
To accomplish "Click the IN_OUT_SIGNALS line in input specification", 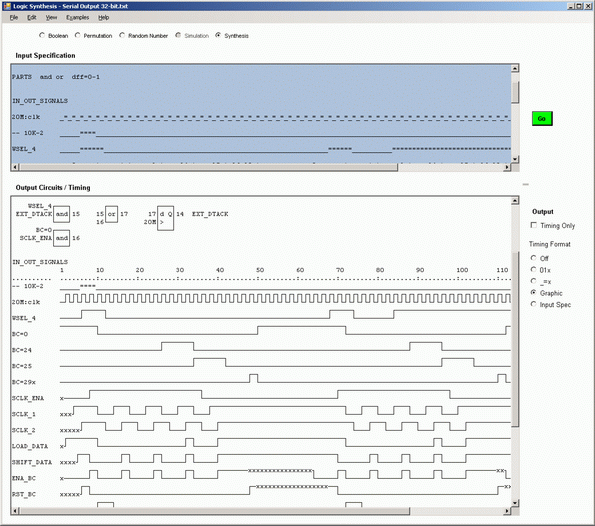I will point(40,101).
